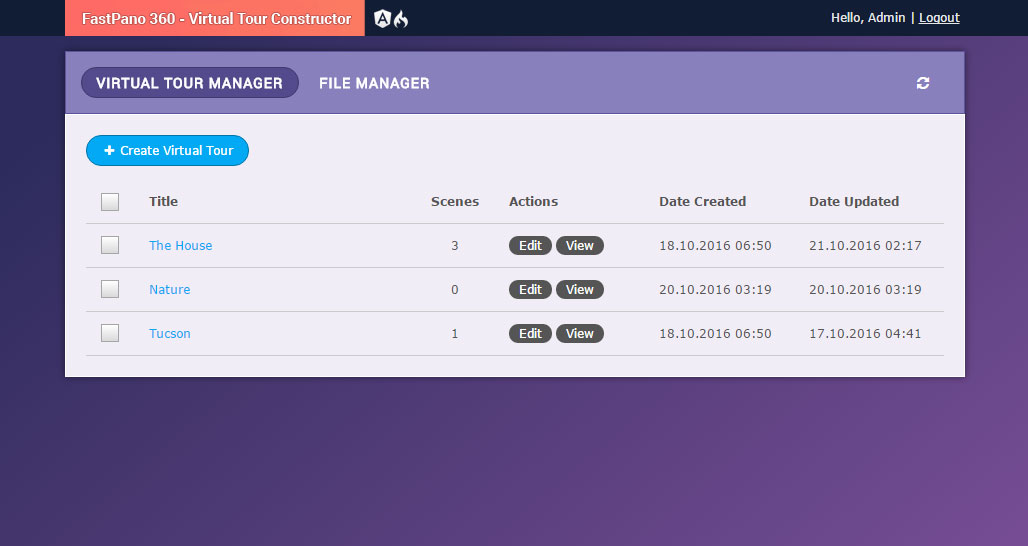Click the flame icon in top bar
1028x546 pixels.
coord(401,18)
